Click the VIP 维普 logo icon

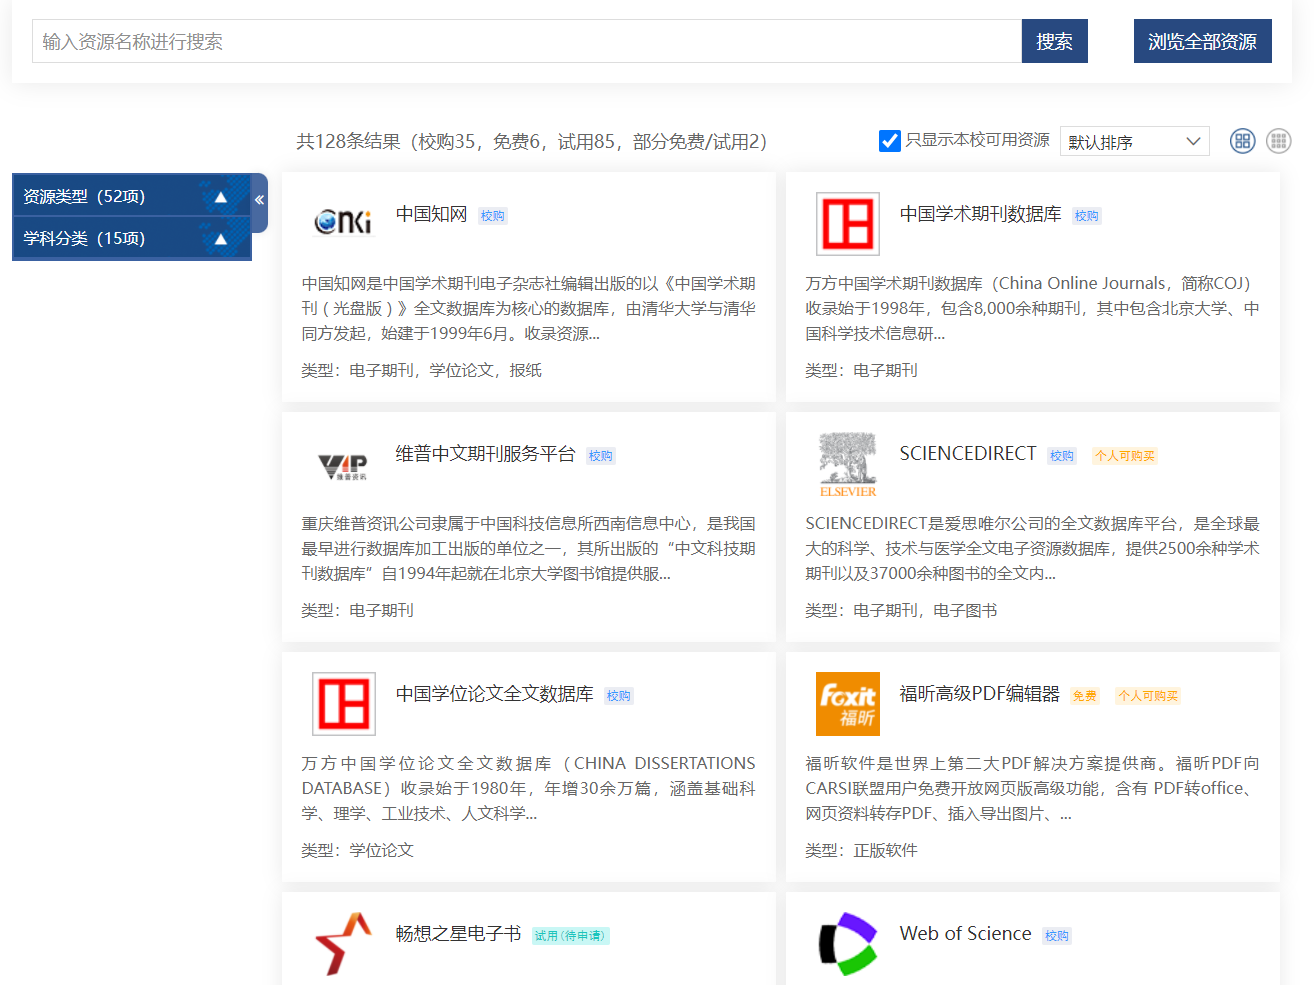tap(342, 465)
